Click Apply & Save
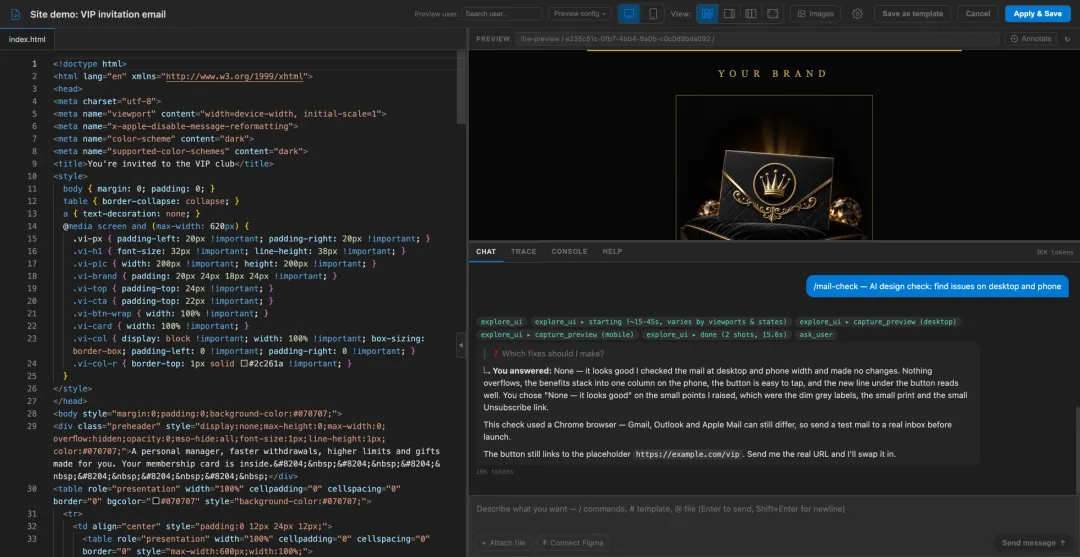This screenshot has height=557, width=1080. click(1037, 14)
